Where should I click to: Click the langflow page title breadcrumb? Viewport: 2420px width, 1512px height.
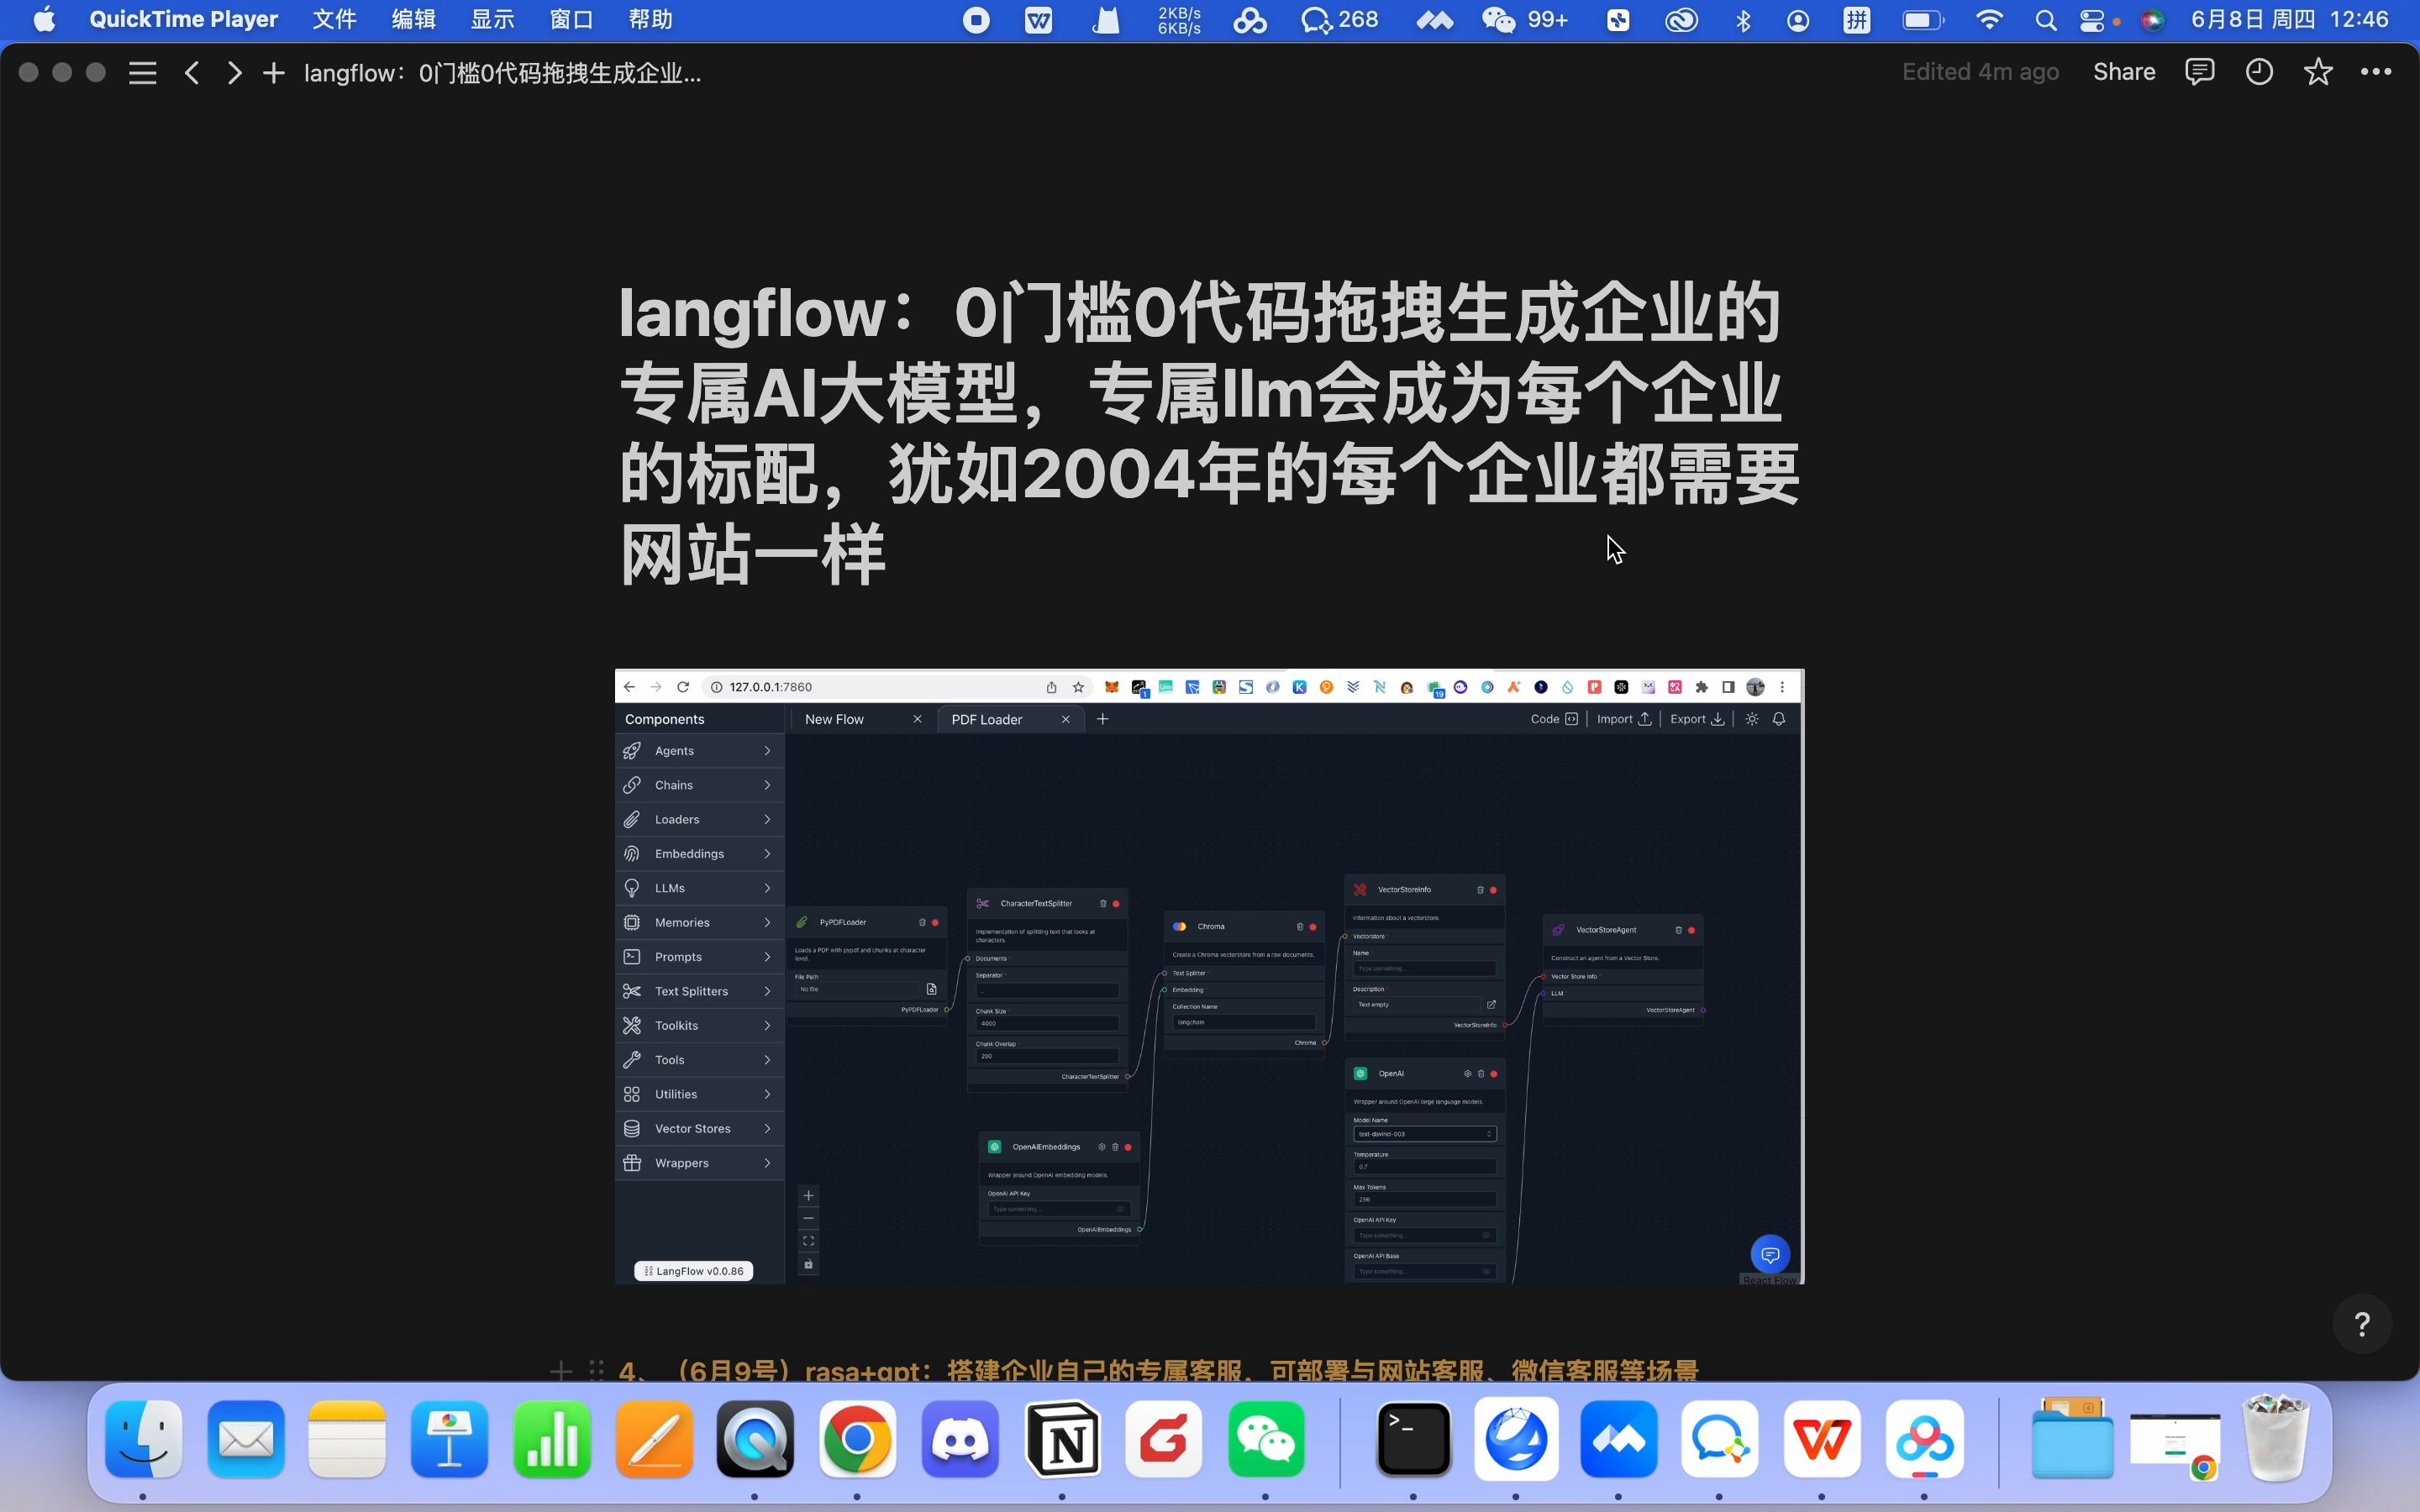coord(502,73)
